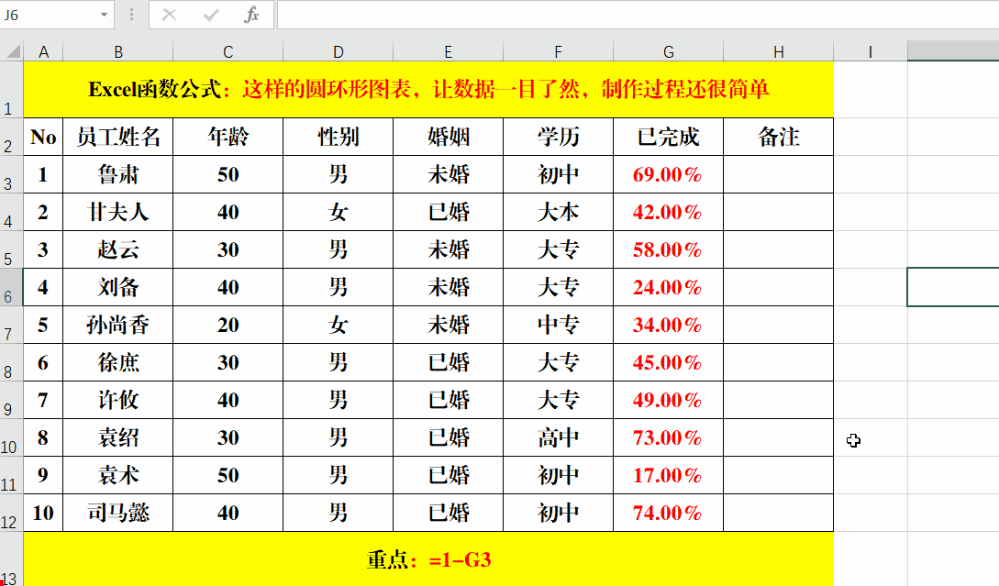Select the cell containing 鲁肃
The image size is (999, 586).
[118, 175]
